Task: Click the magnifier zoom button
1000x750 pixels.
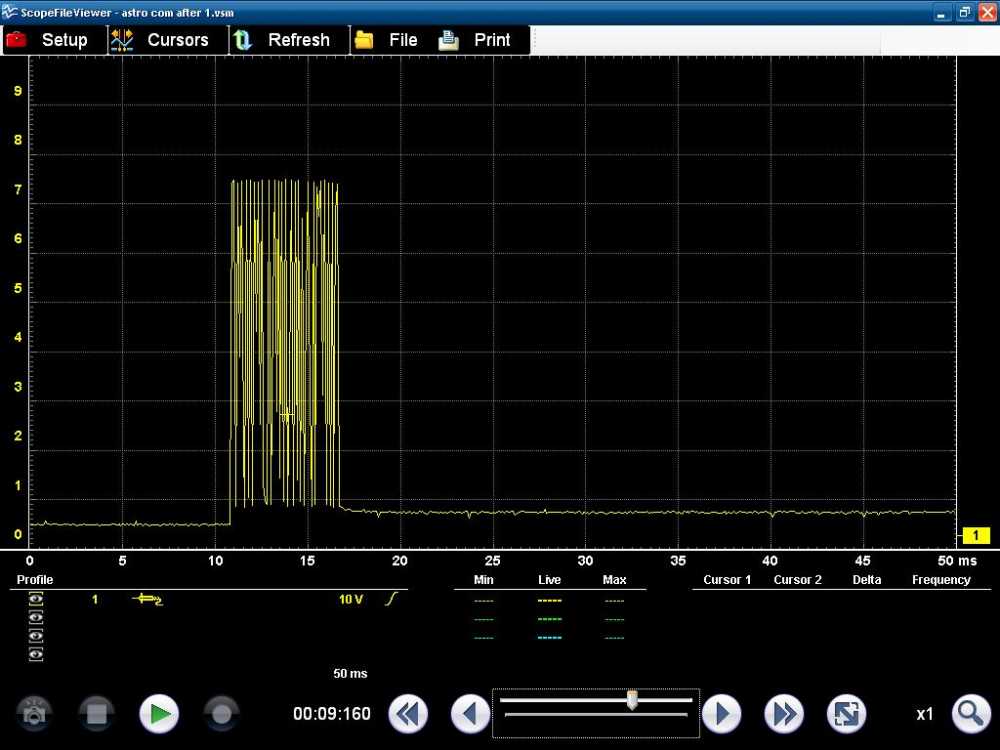Action: click(x=971, y=714)
